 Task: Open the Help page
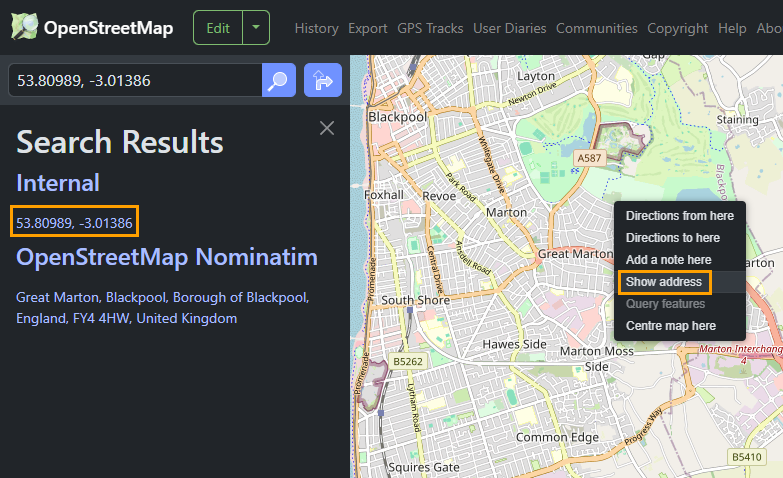732,28
